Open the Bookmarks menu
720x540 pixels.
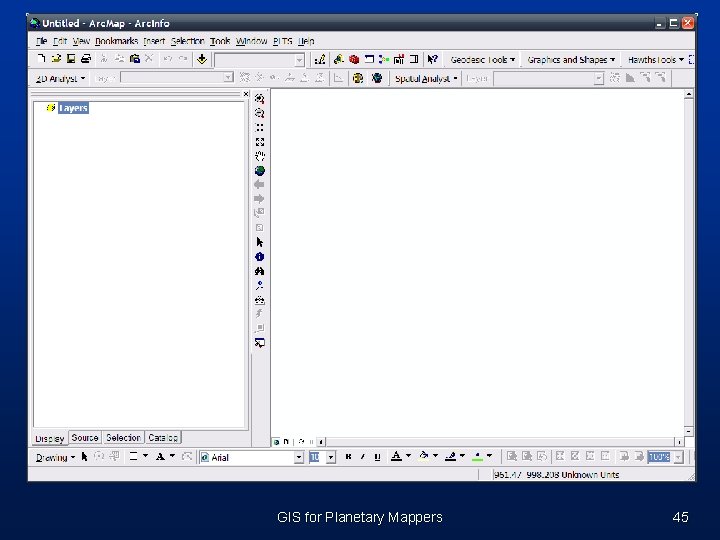point(116,41)
